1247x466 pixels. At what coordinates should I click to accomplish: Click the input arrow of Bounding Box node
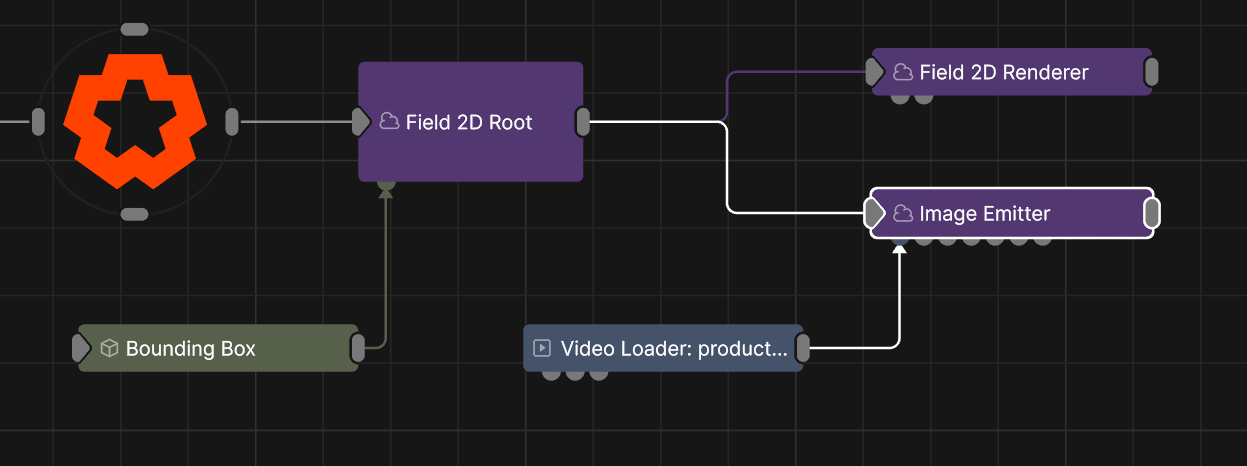(x=82, y=348)
